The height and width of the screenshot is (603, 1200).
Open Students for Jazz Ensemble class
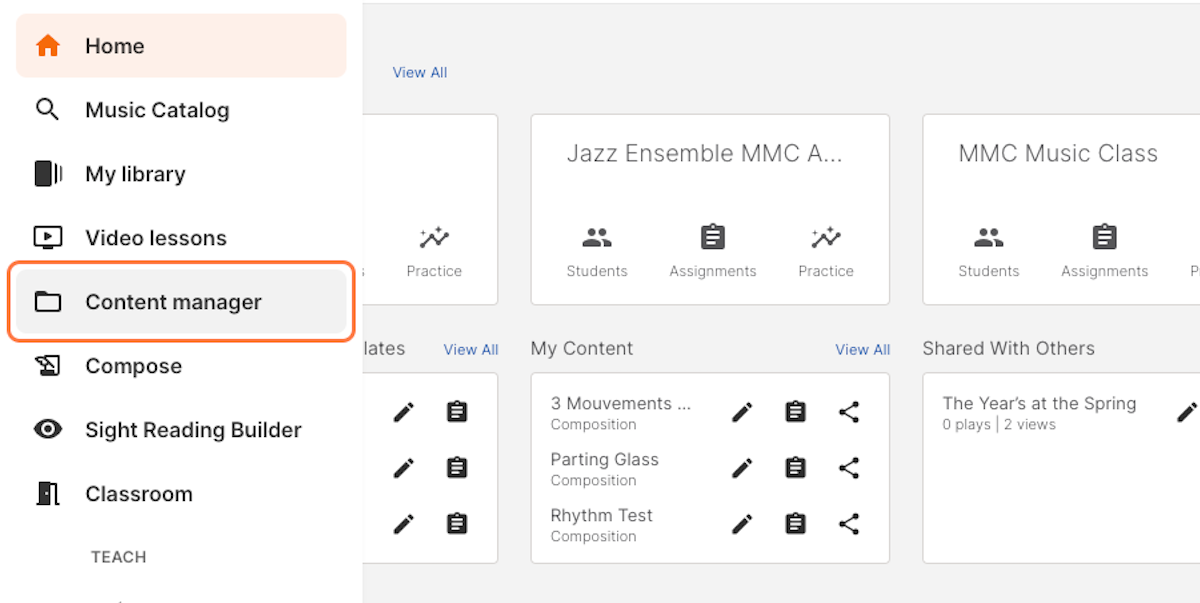click(x=597, y=250)
